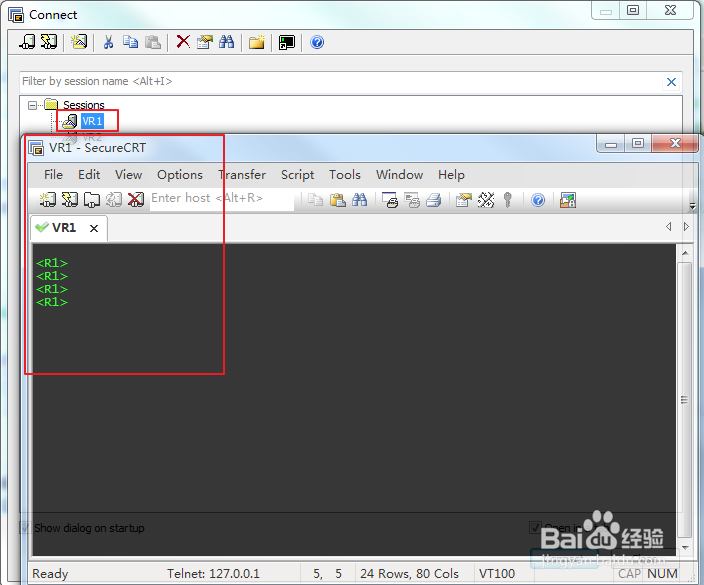Click the Connect icon in Connect dialog toolbar
The image size is (704, 585).
pyautogui.click(x=27, y=42)
